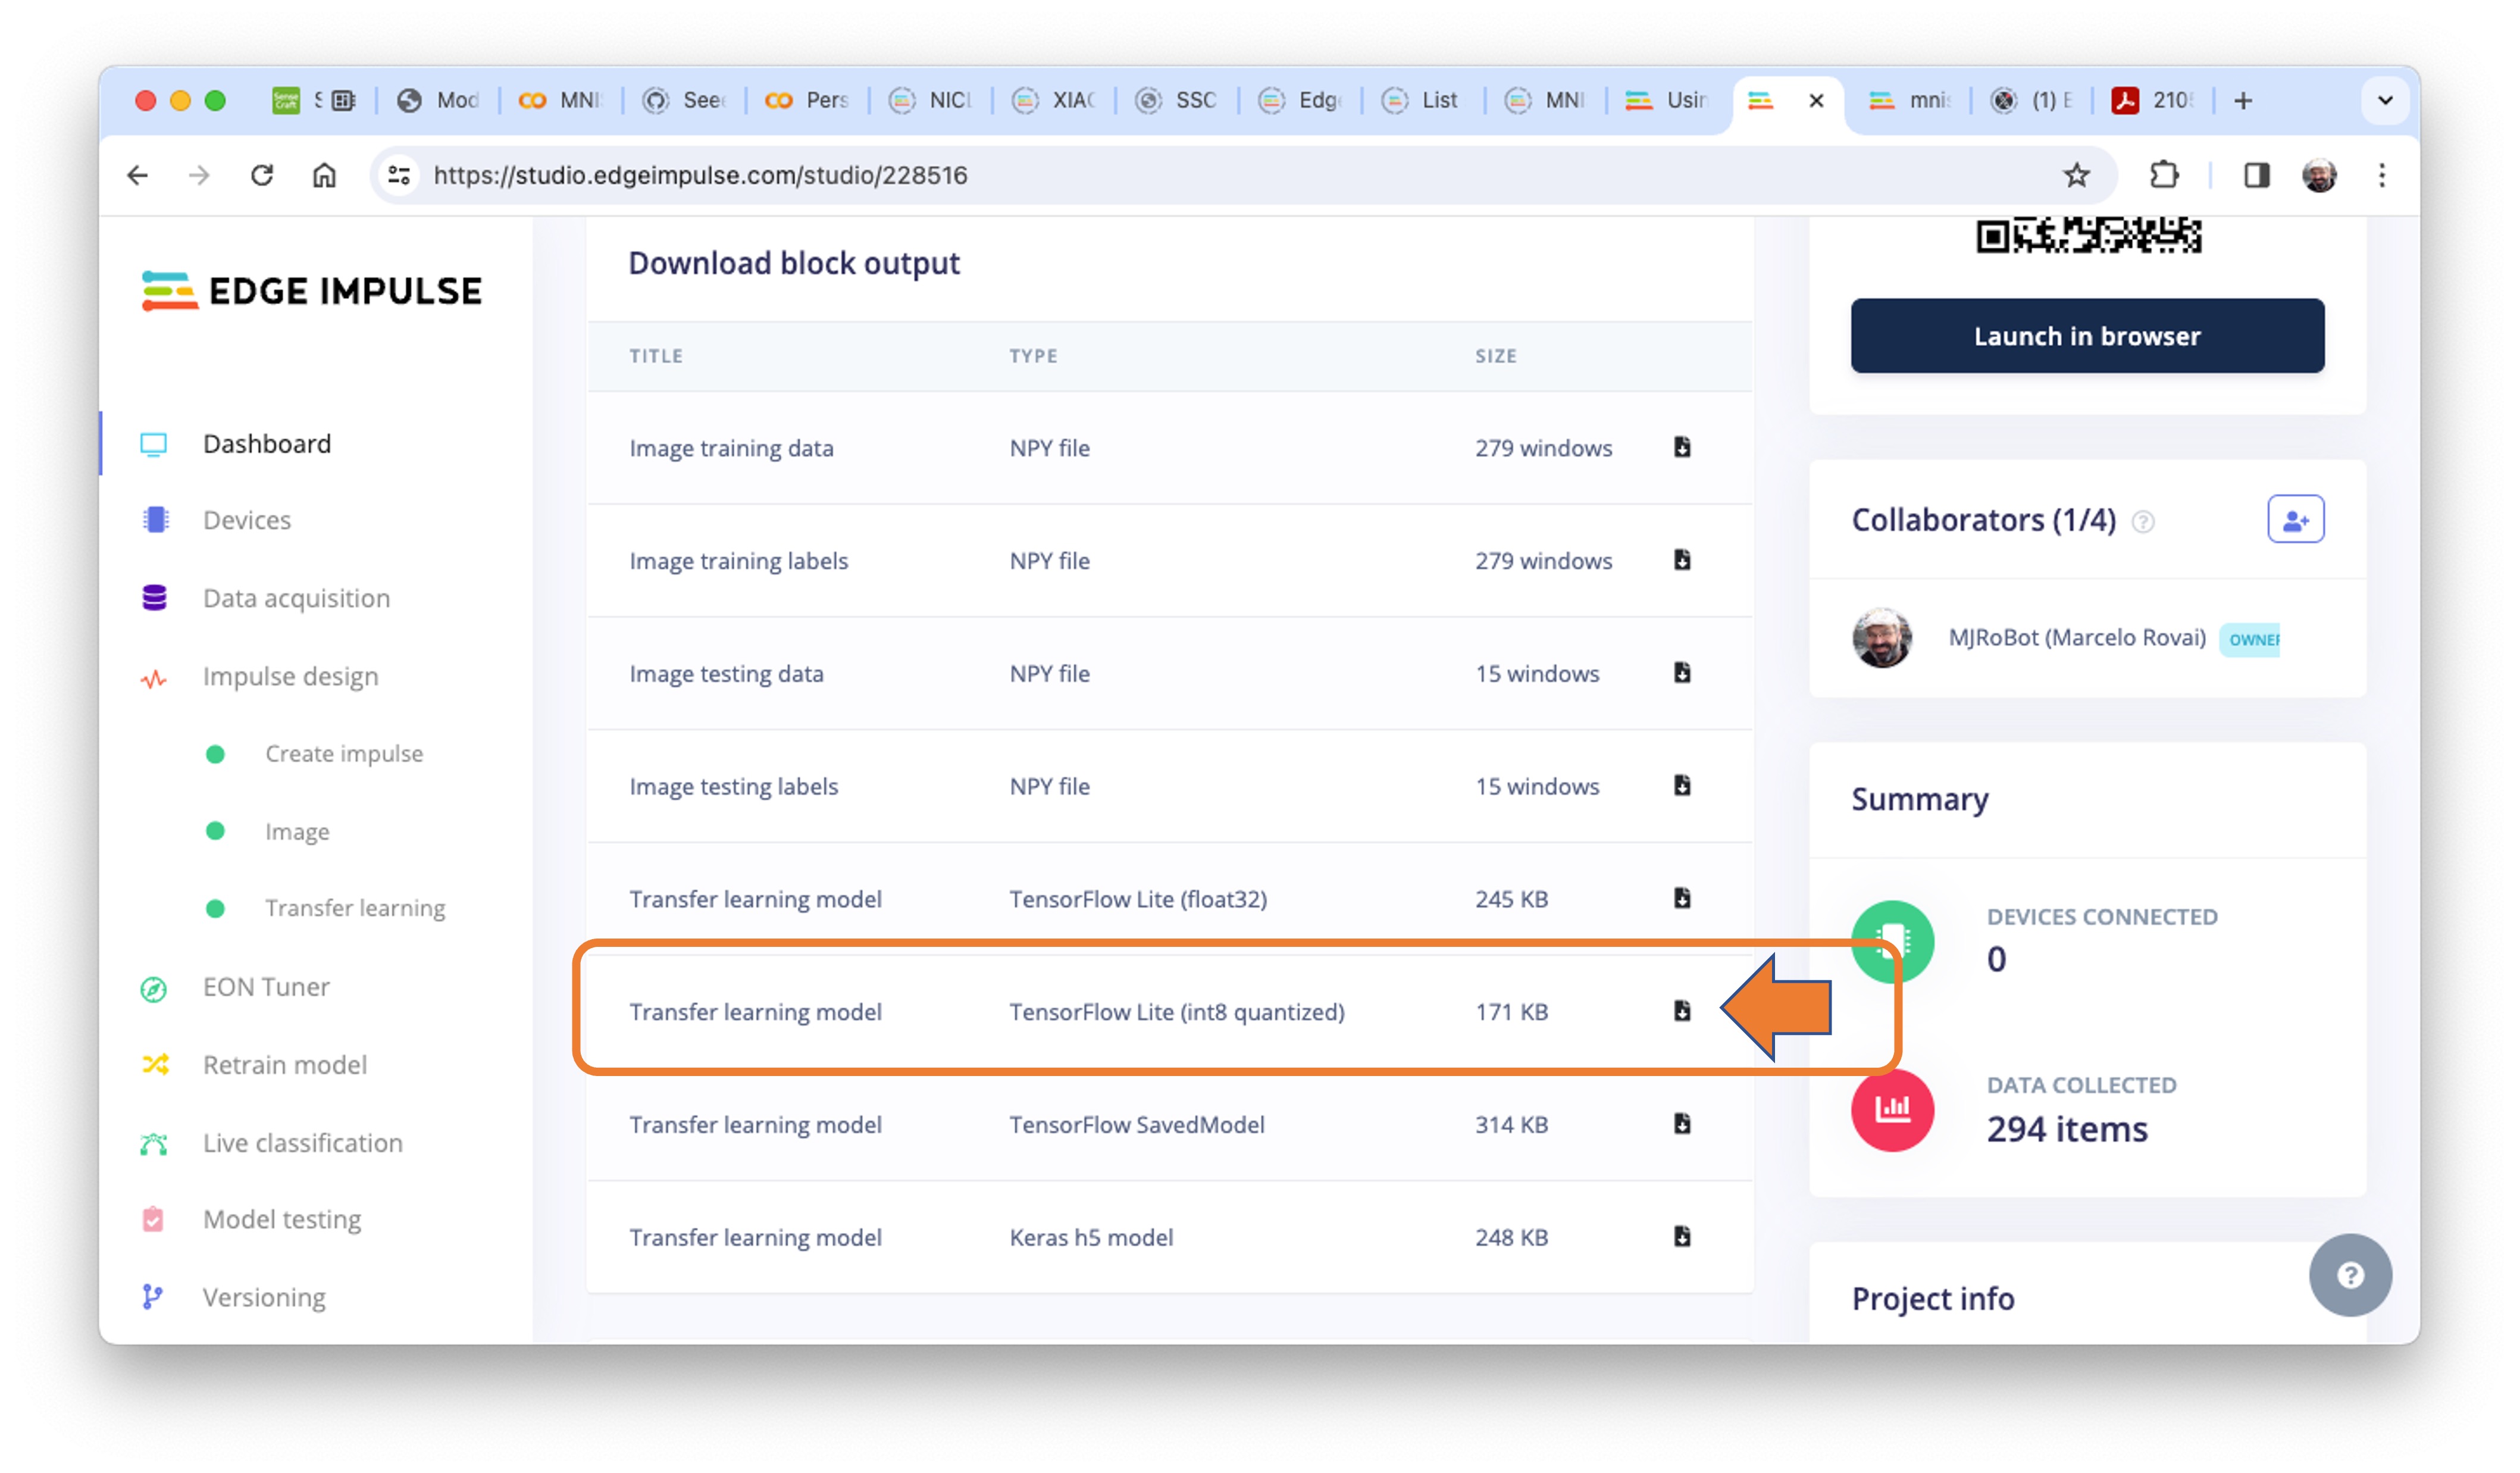Open Impulse design section
The width and height of the screenshot is (2520, 1473).
point(290,676)
